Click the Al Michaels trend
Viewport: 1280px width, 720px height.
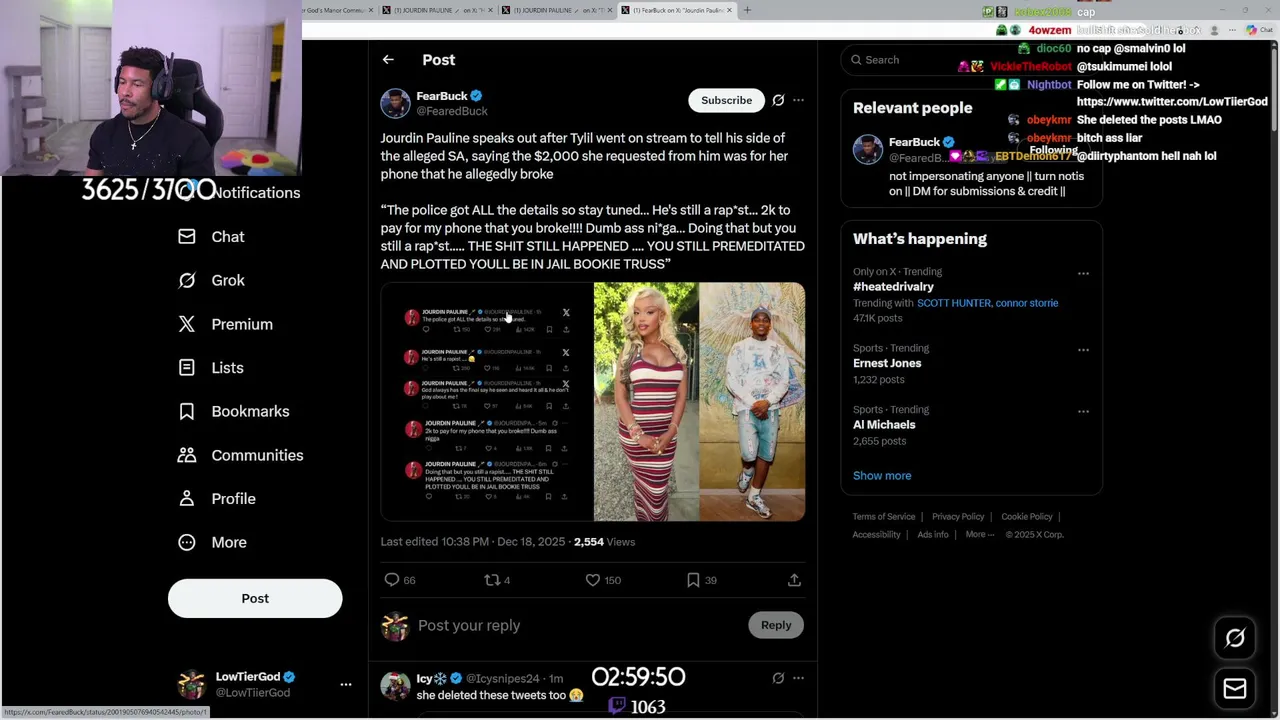pos(884,425)
